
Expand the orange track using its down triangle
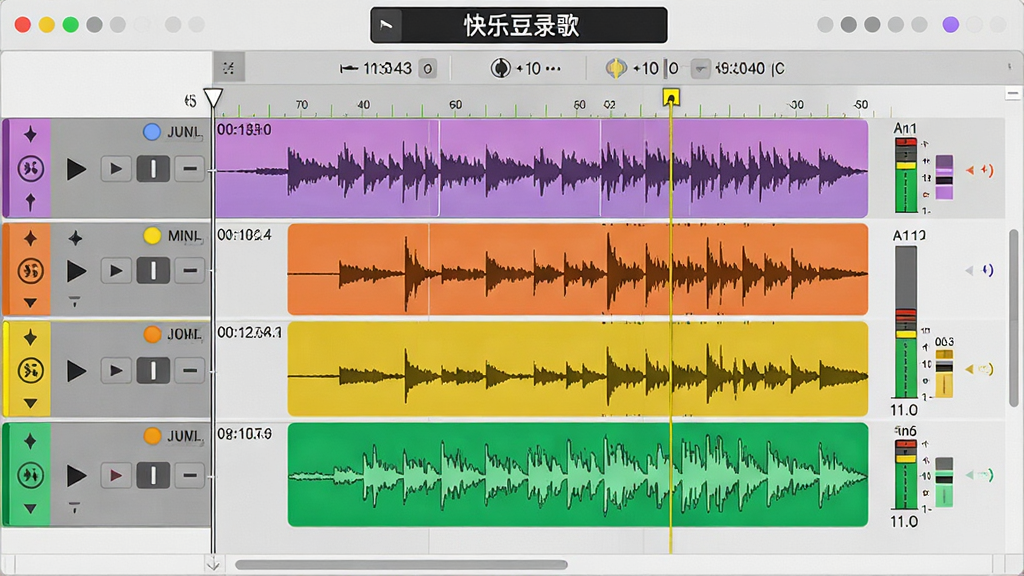coord(30,302)
